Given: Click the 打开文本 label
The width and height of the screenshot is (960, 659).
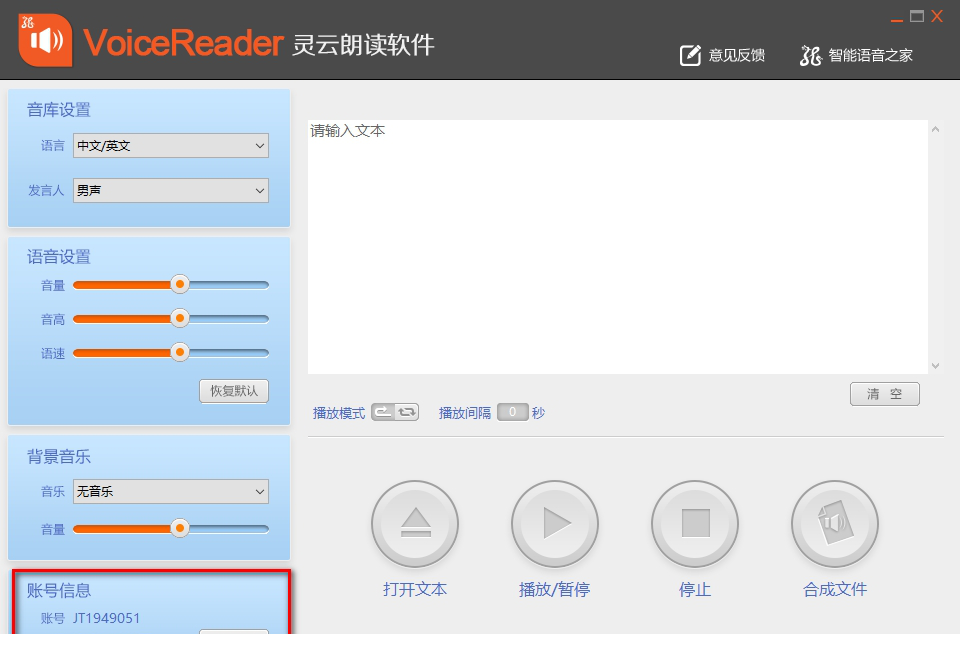Looking at the screenshot, I should tap(415, 589).
